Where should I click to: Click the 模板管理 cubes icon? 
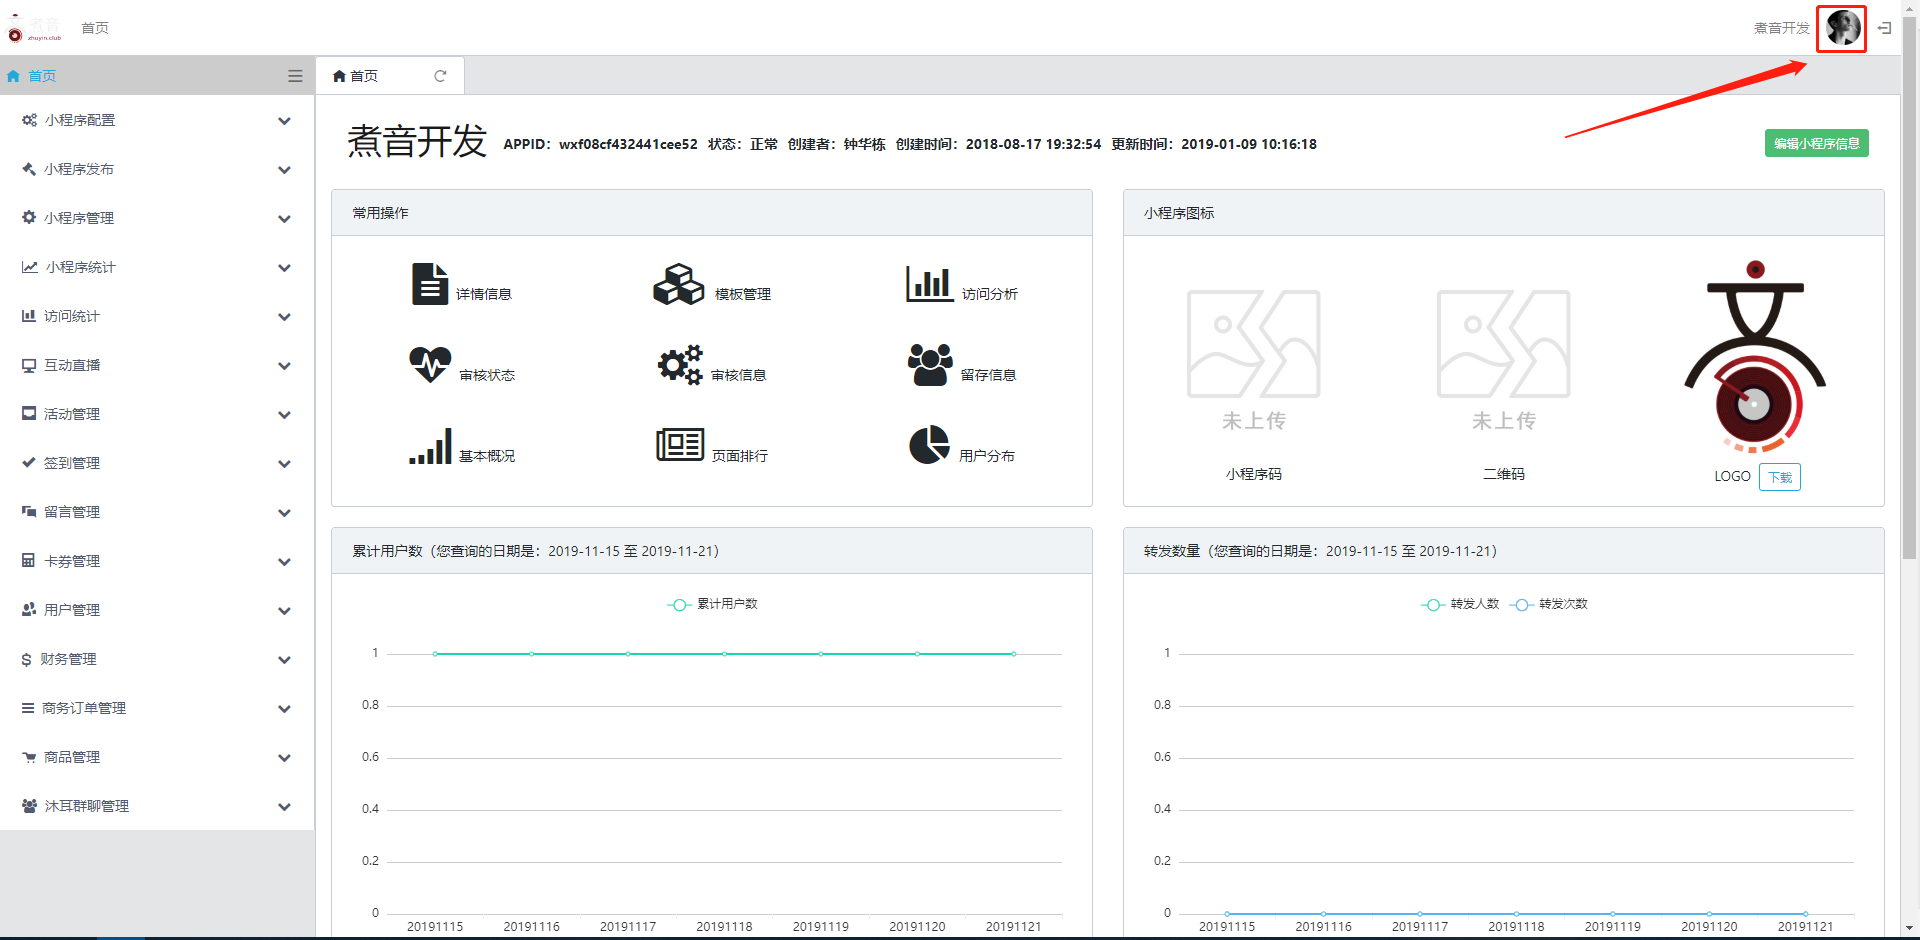click(x=678, y=284)
